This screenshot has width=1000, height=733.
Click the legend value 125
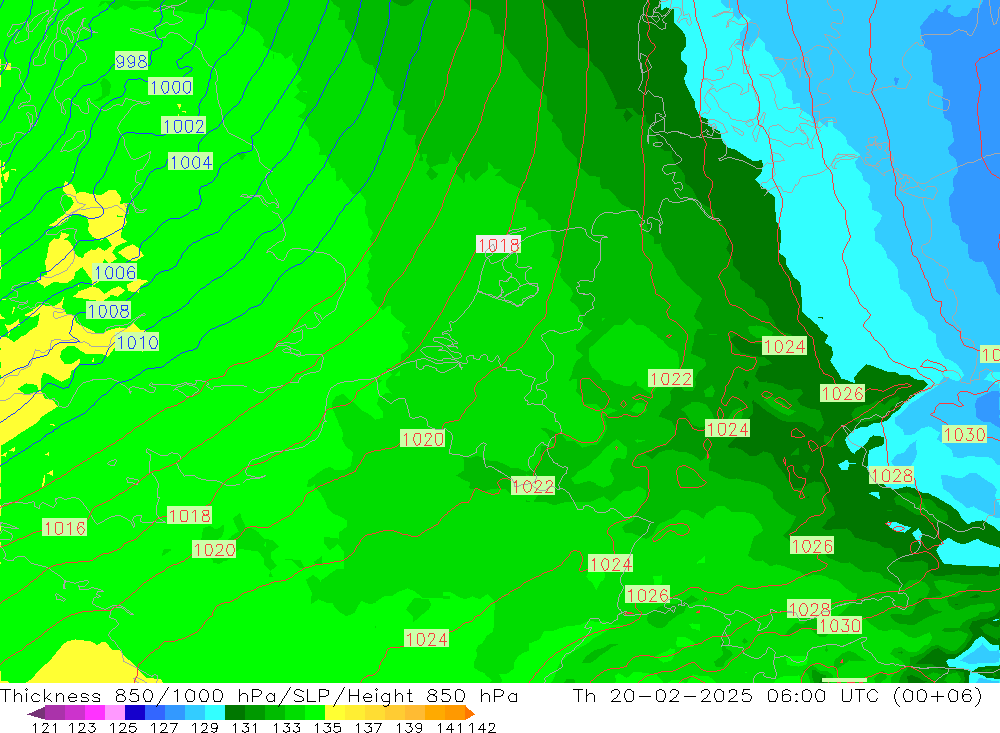point(123,727)
